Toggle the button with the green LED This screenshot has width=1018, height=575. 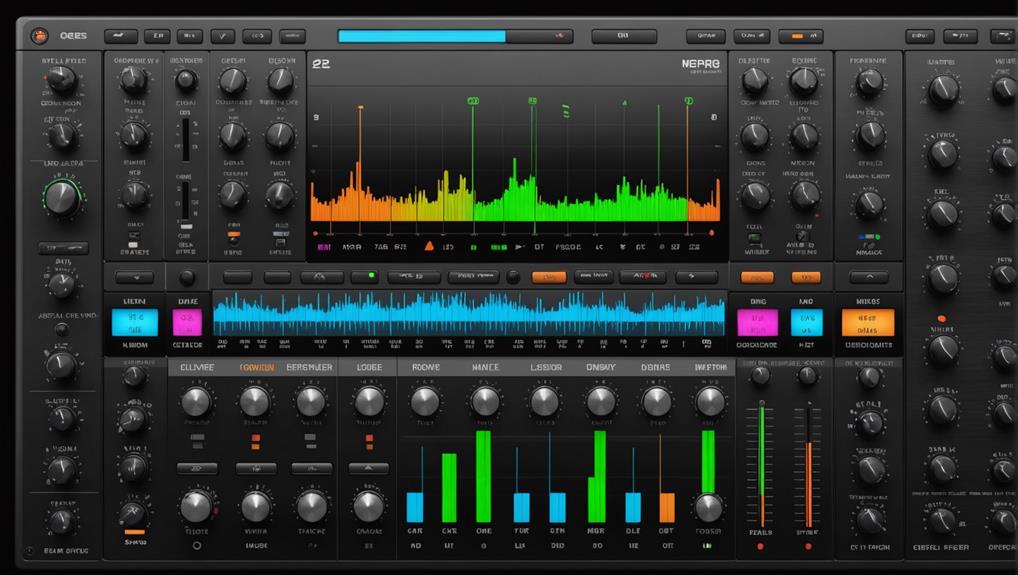click(365, 277)
